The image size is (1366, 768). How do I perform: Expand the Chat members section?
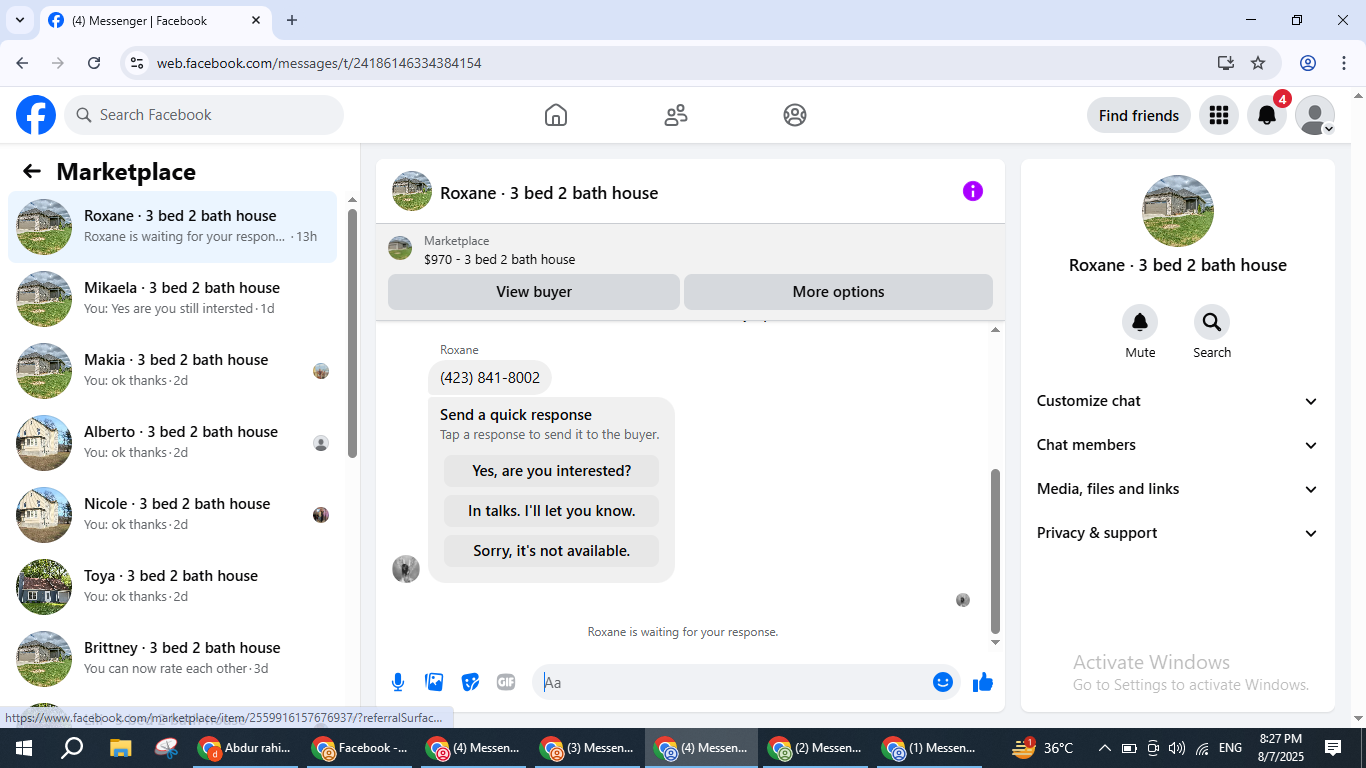click(1178, 445)
